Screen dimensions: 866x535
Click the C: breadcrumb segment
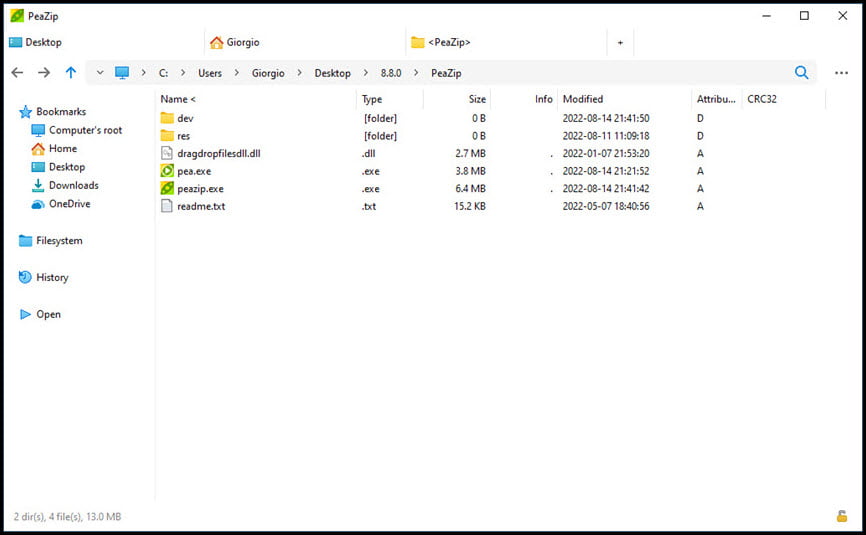tap(163, 73)
